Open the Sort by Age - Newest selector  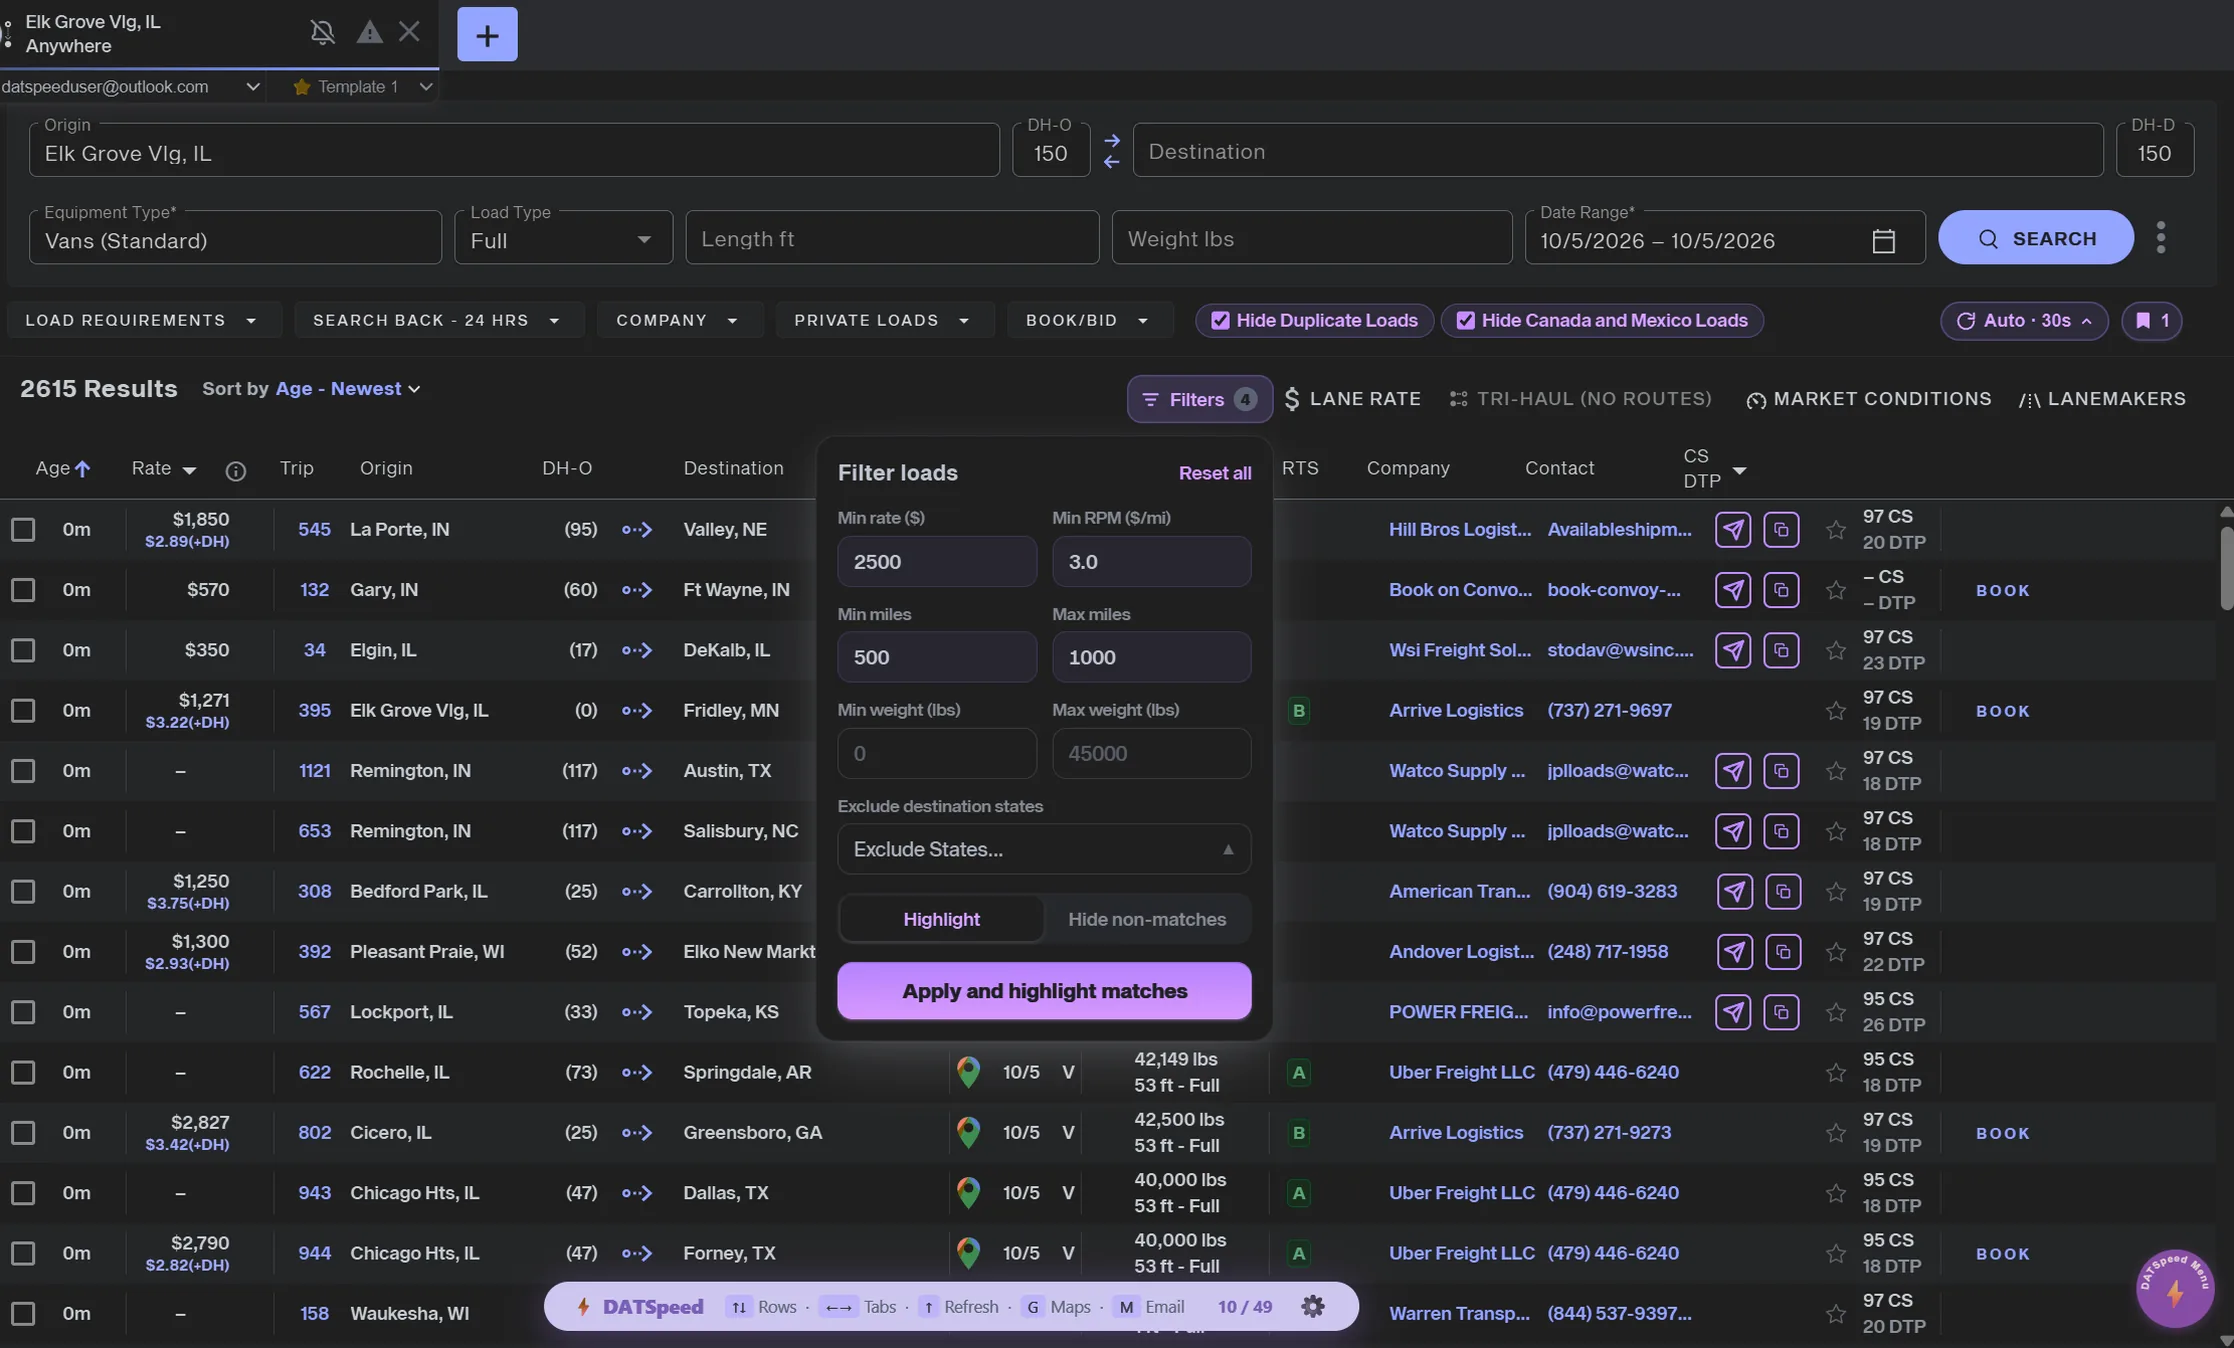click(348, 389)
